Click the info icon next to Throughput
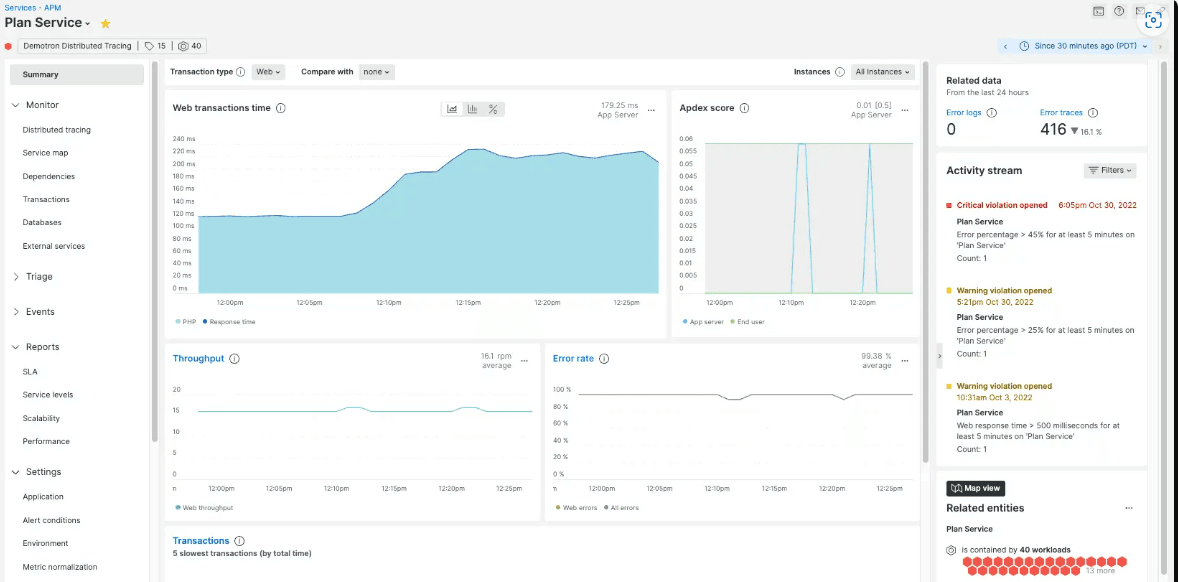The height and width of the screenshot is (582, 1178). [234, 359]
